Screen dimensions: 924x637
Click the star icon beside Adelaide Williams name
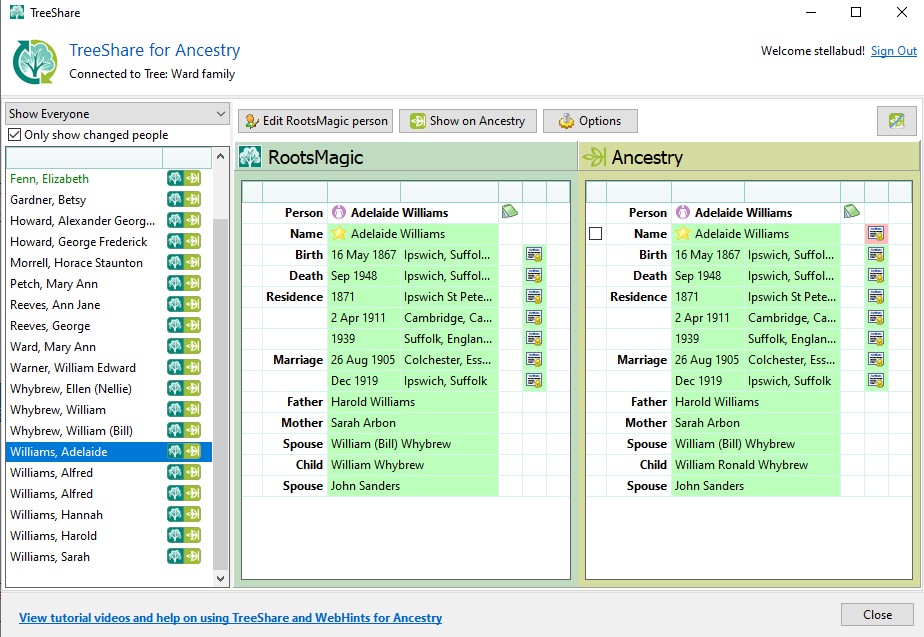point(340,233)
